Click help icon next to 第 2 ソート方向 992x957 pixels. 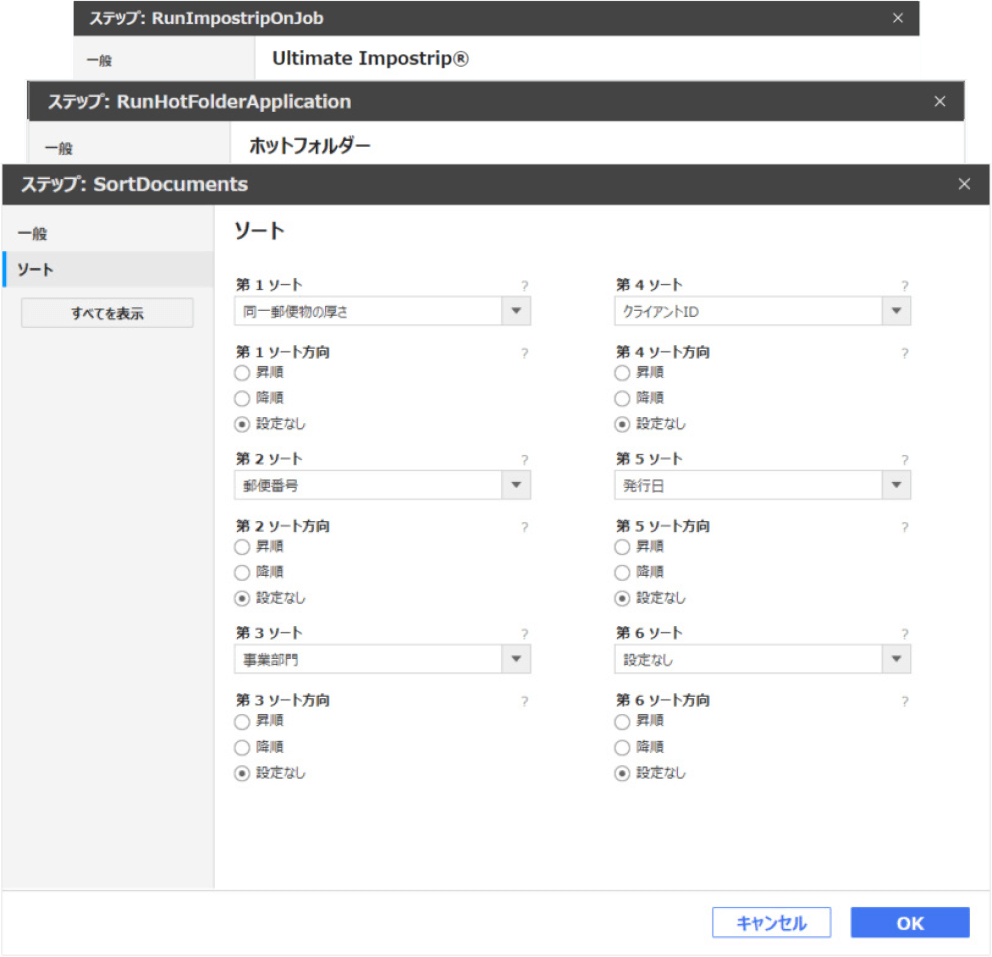click(524, 527)
